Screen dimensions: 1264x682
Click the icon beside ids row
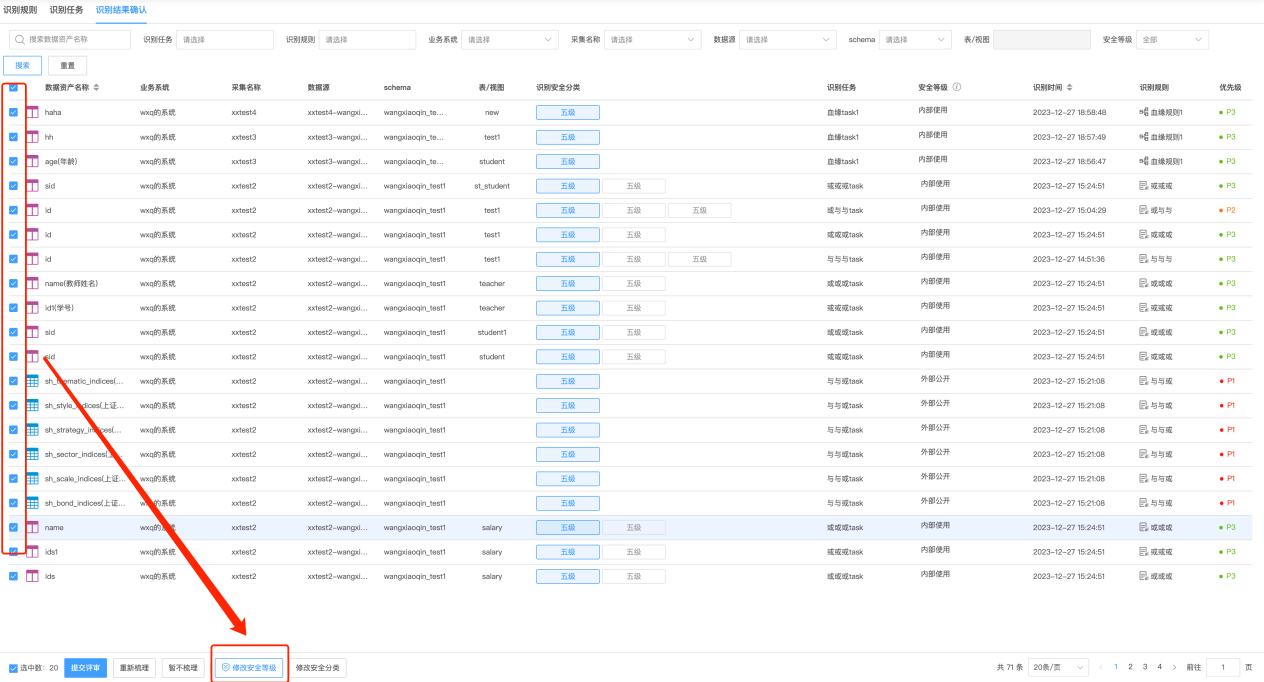tap(32, 576)
